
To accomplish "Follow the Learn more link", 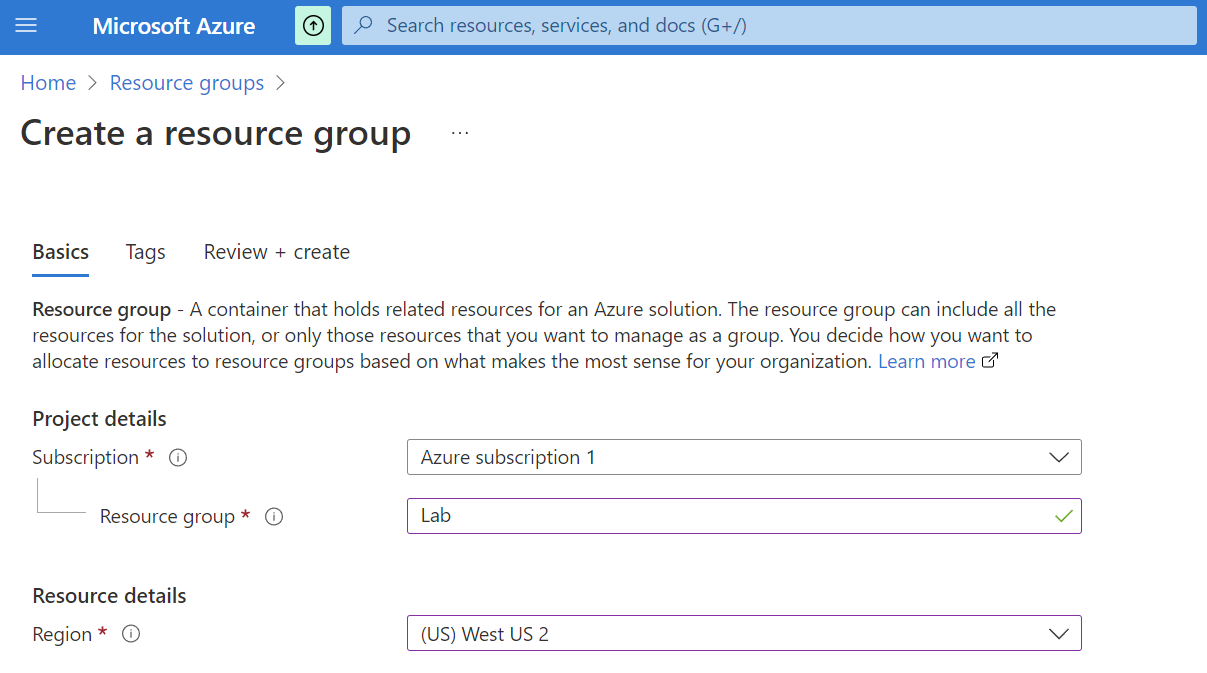I will click(x=926, y=360).
